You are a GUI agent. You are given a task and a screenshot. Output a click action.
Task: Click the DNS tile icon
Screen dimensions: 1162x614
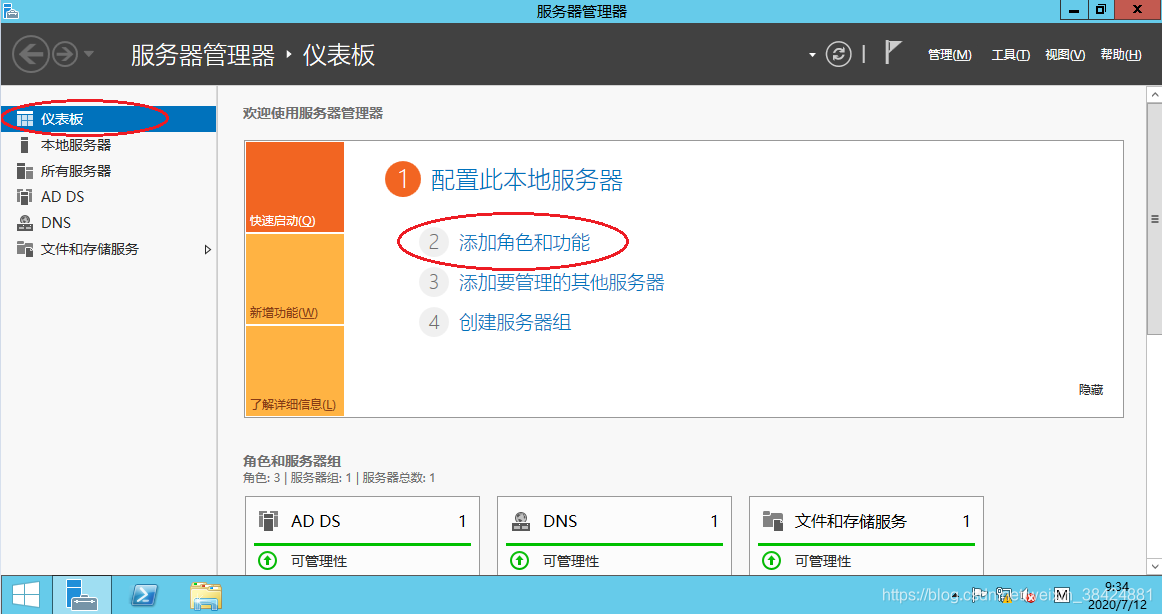pyautogui.click(x=520, y=521)
